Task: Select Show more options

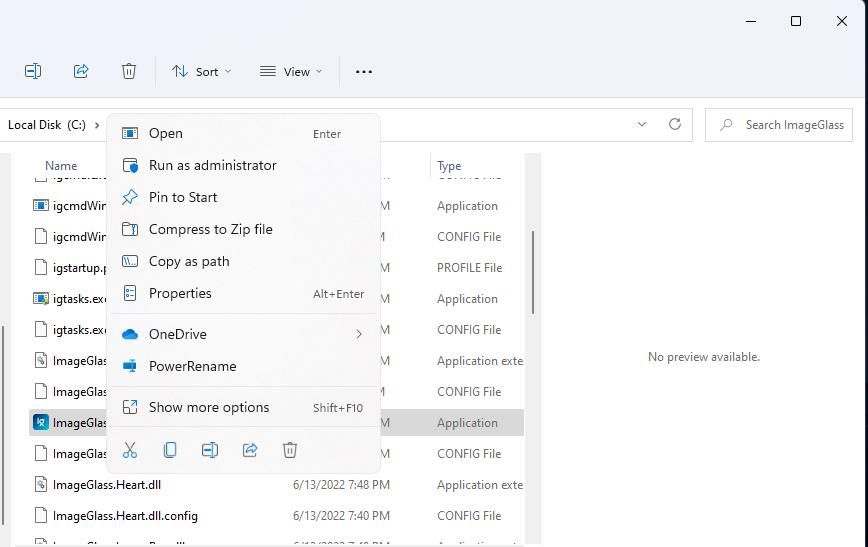Action: coord(209,407)
